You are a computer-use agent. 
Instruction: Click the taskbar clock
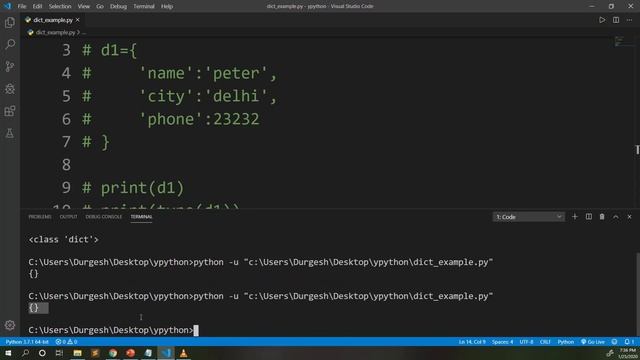(x=627, y=353)
